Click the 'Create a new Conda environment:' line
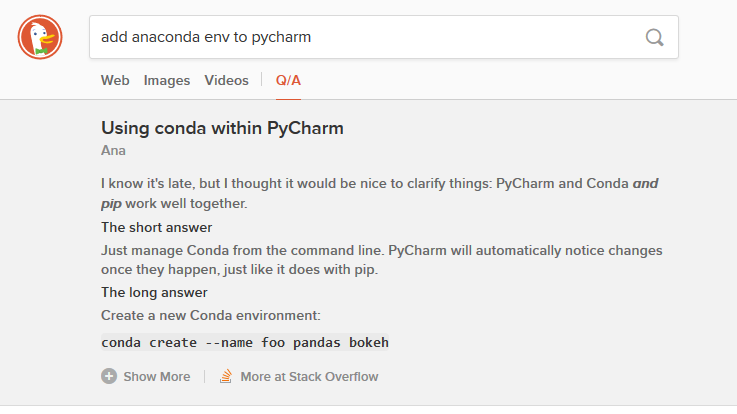The height and width of the screenshot is (414, 737). (x=210, y=316)
